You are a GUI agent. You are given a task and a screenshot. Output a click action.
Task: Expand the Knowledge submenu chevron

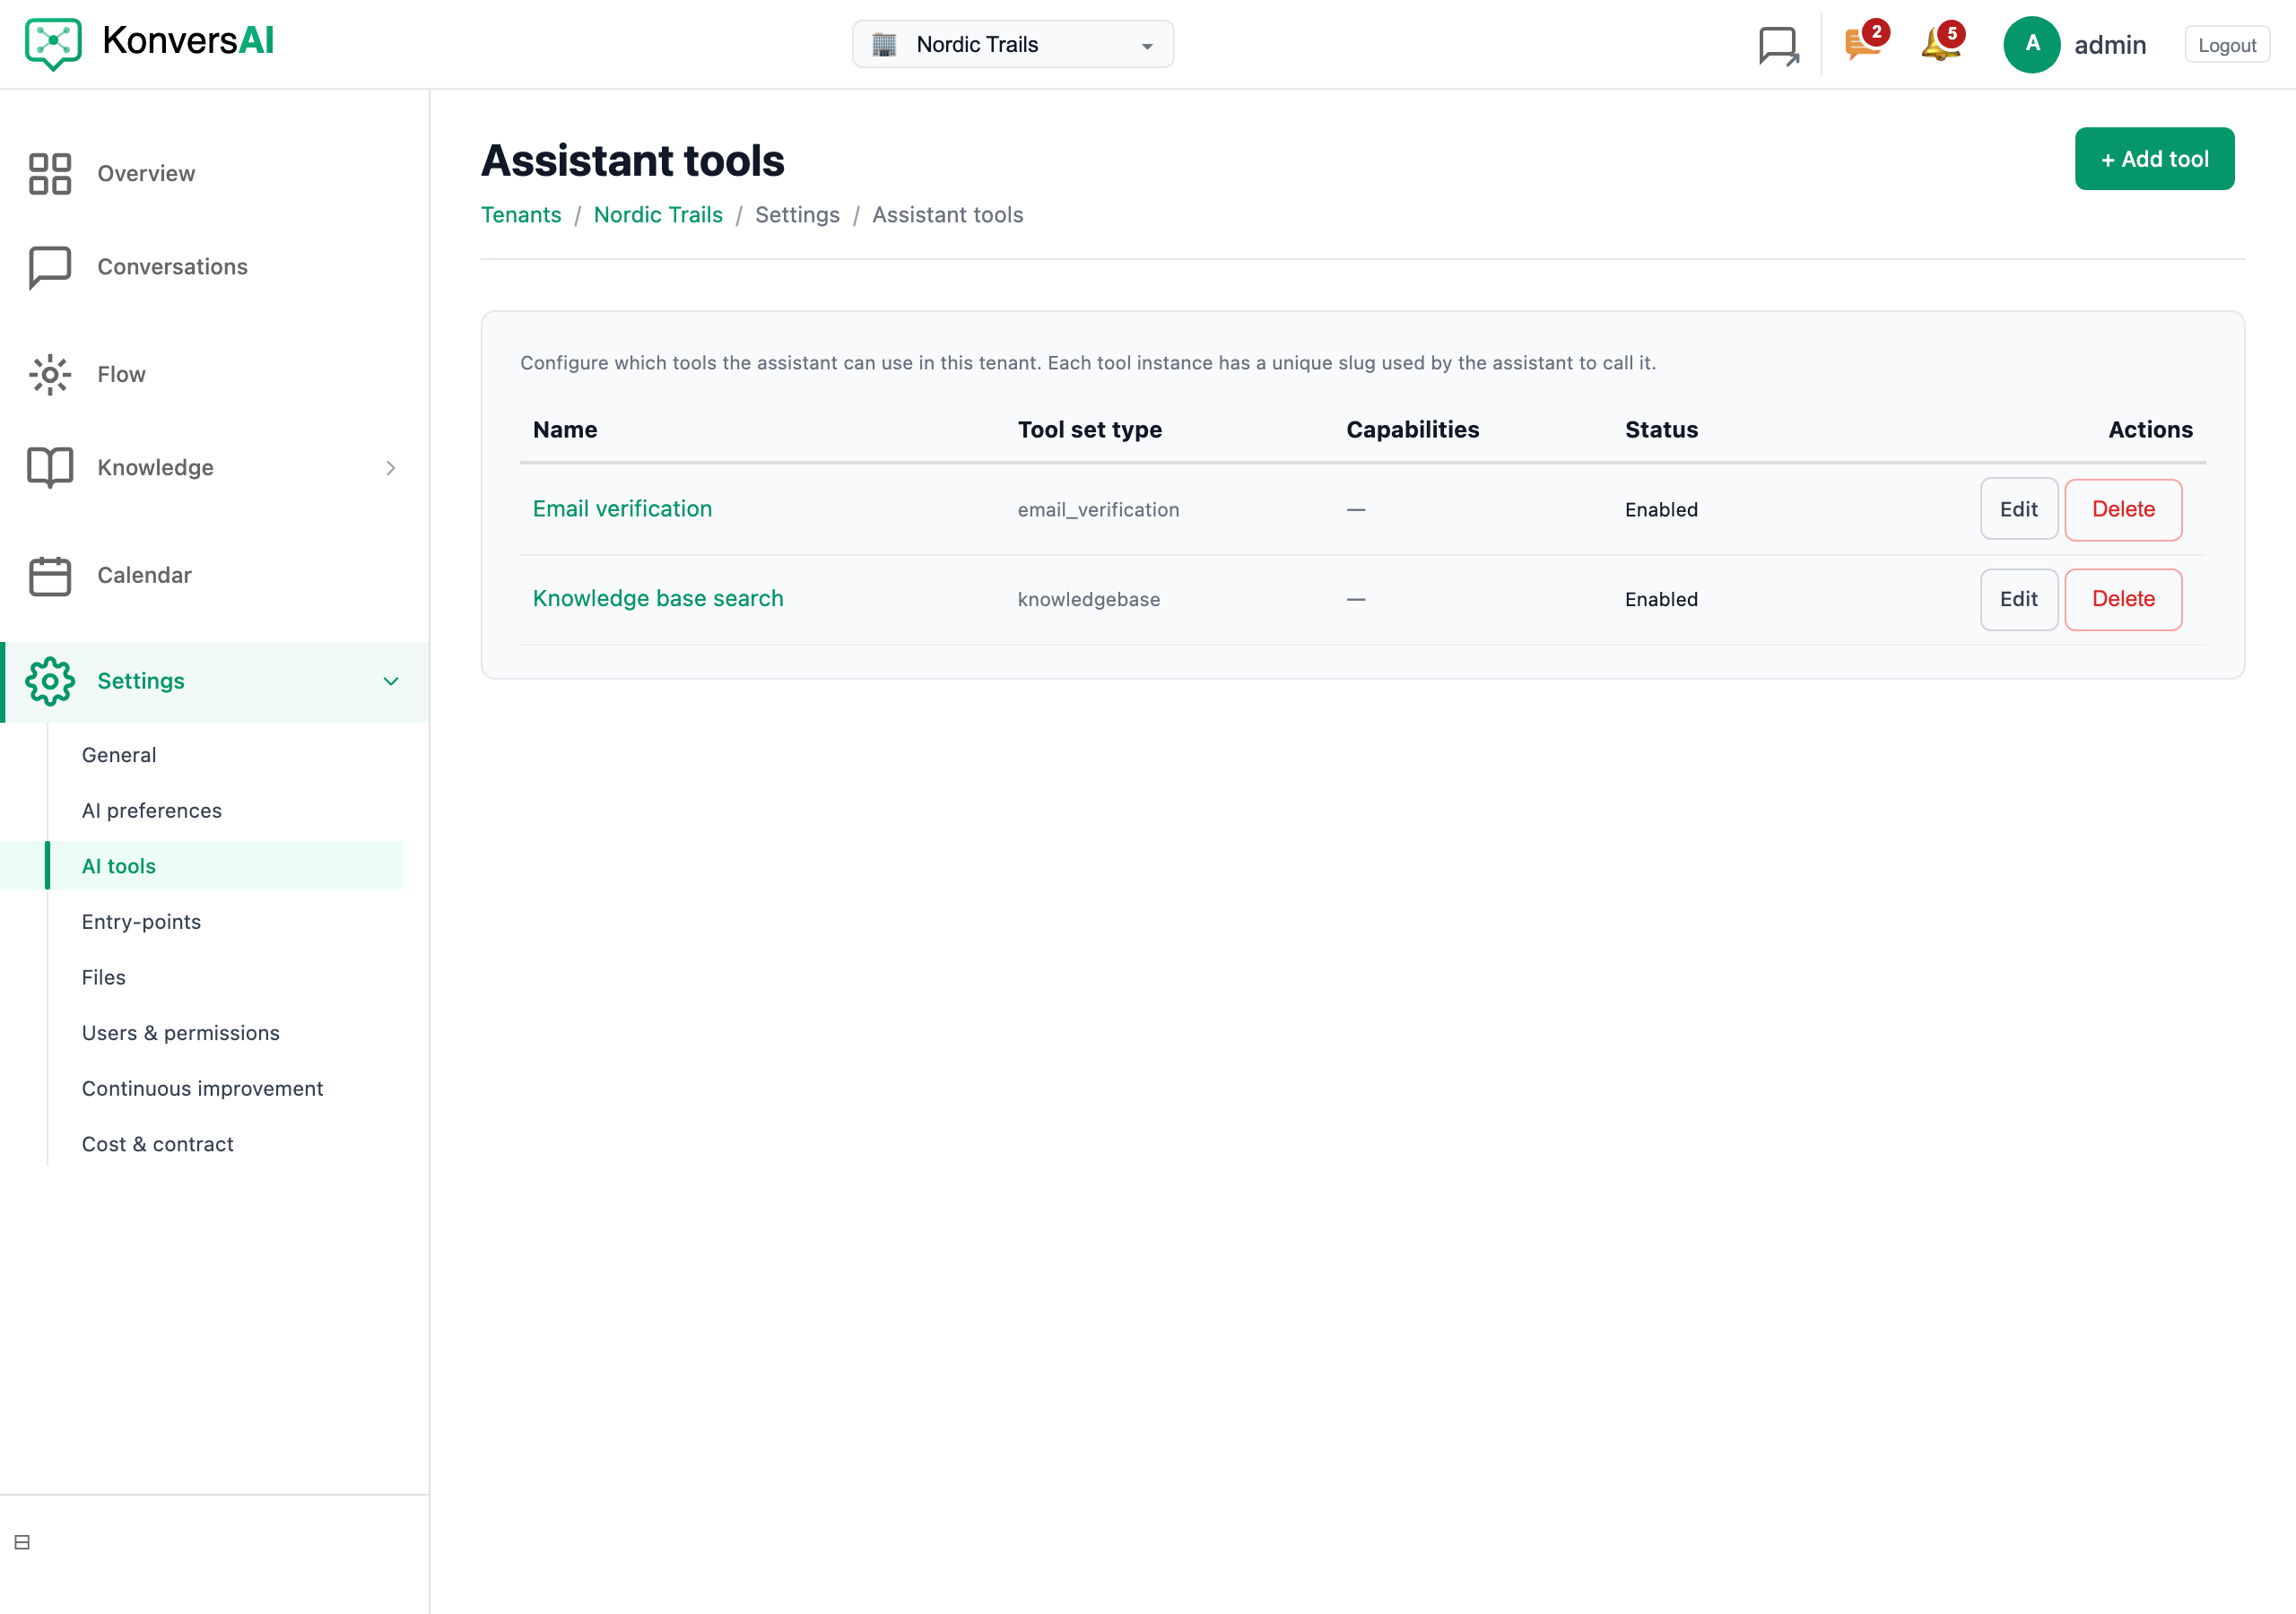coord(390,467)
